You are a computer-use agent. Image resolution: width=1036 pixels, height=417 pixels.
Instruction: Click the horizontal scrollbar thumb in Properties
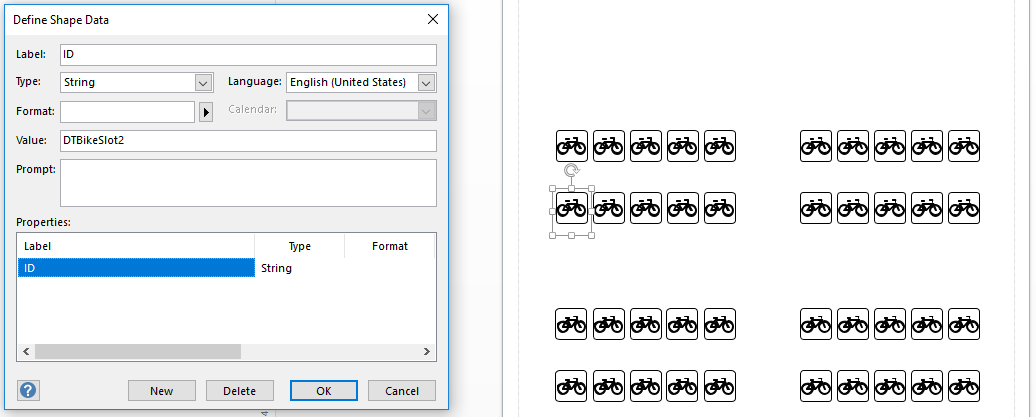[138, 352]
